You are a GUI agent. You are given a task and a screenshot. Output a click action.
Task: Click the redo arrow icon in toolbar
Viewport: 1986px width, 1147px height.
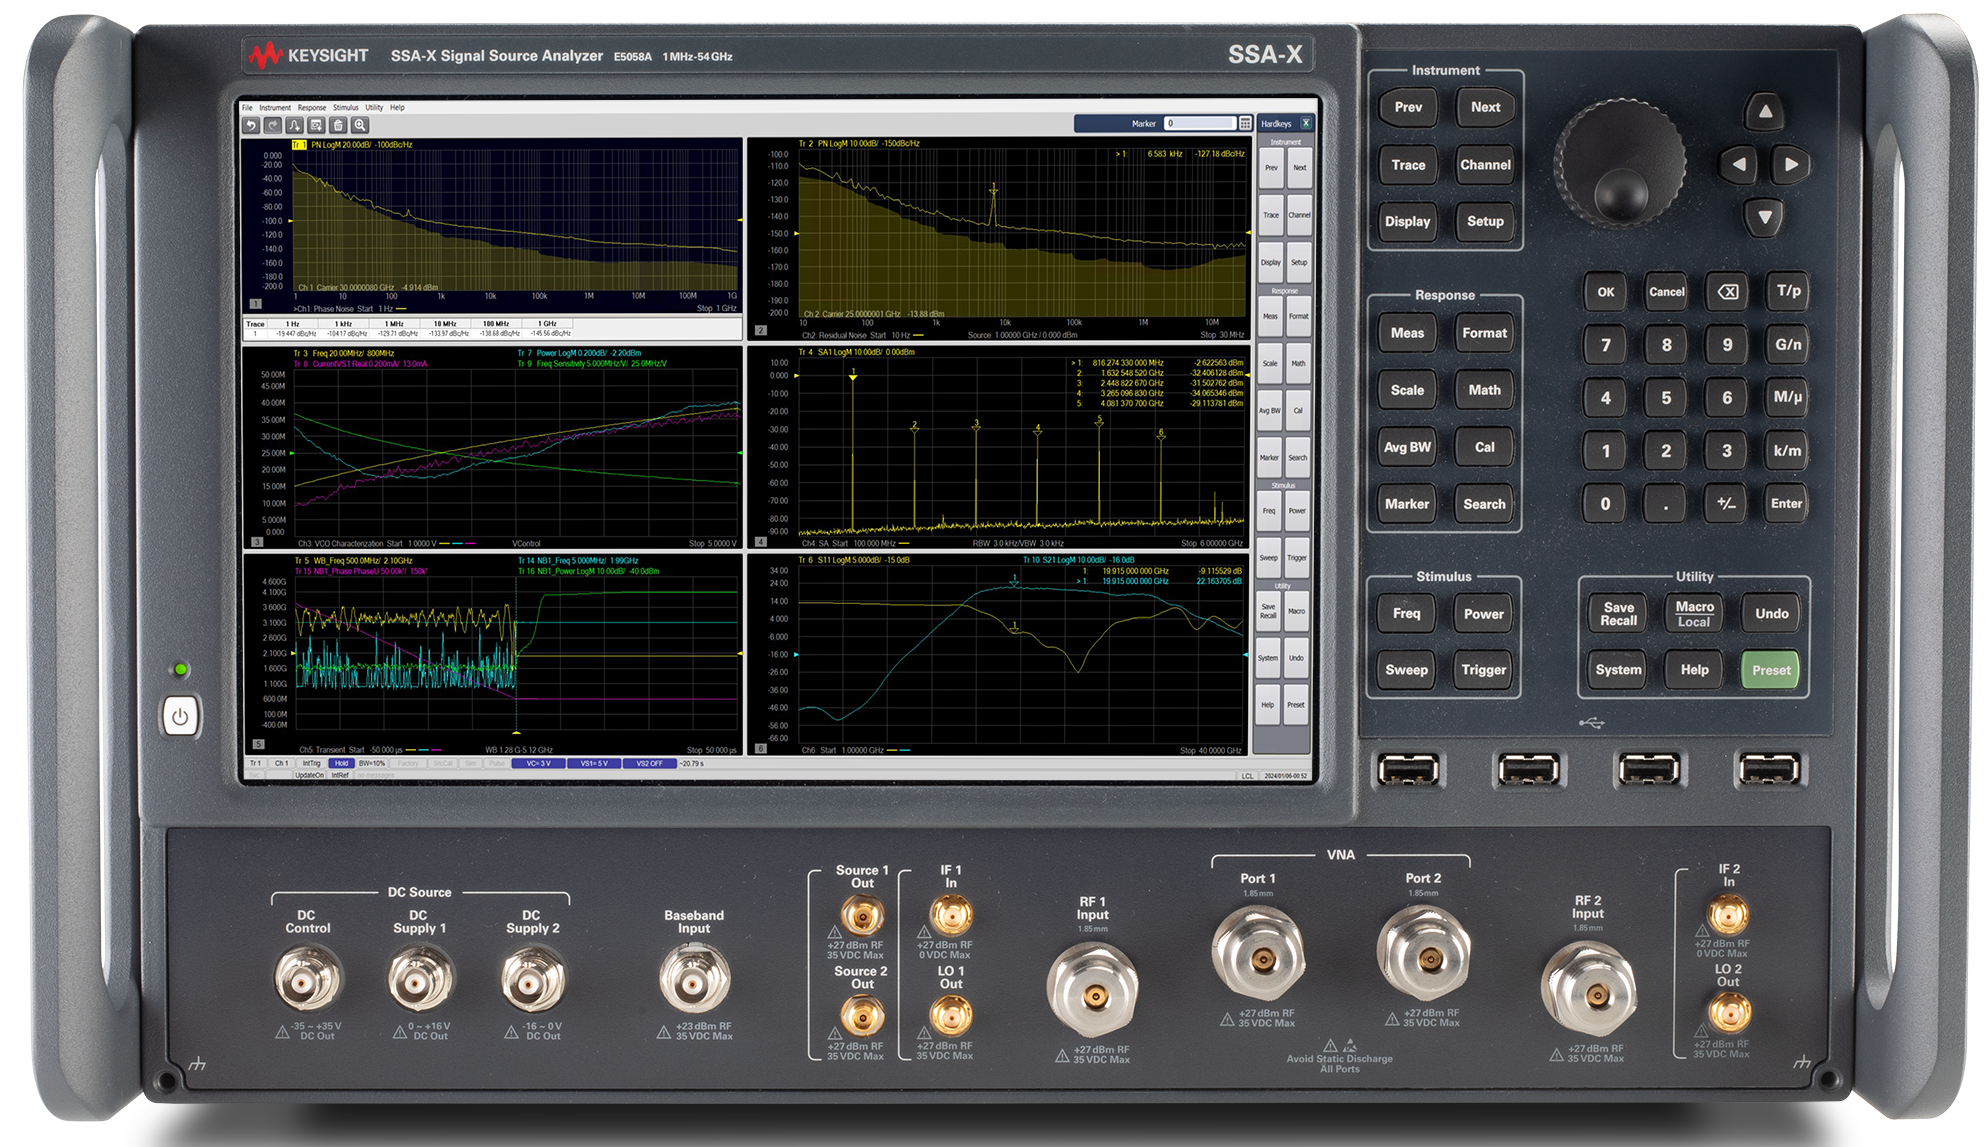coord(272,125)
